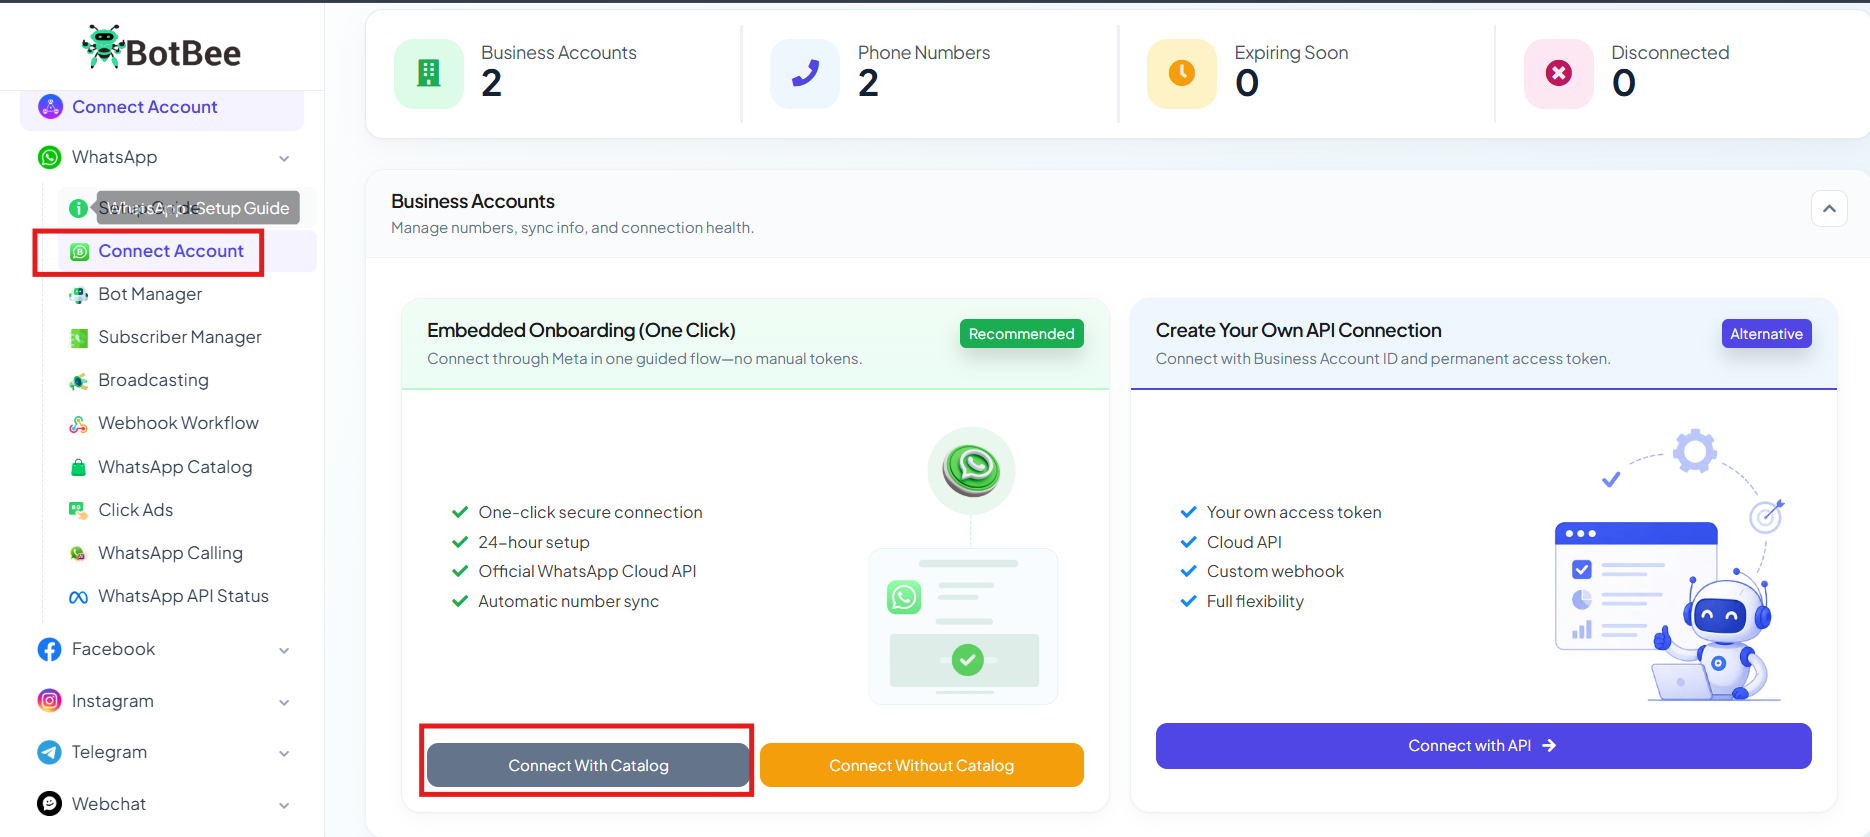Collapse the Business Accounts section
Screen dimensions: 1870x837
(x=1829, y=209)
